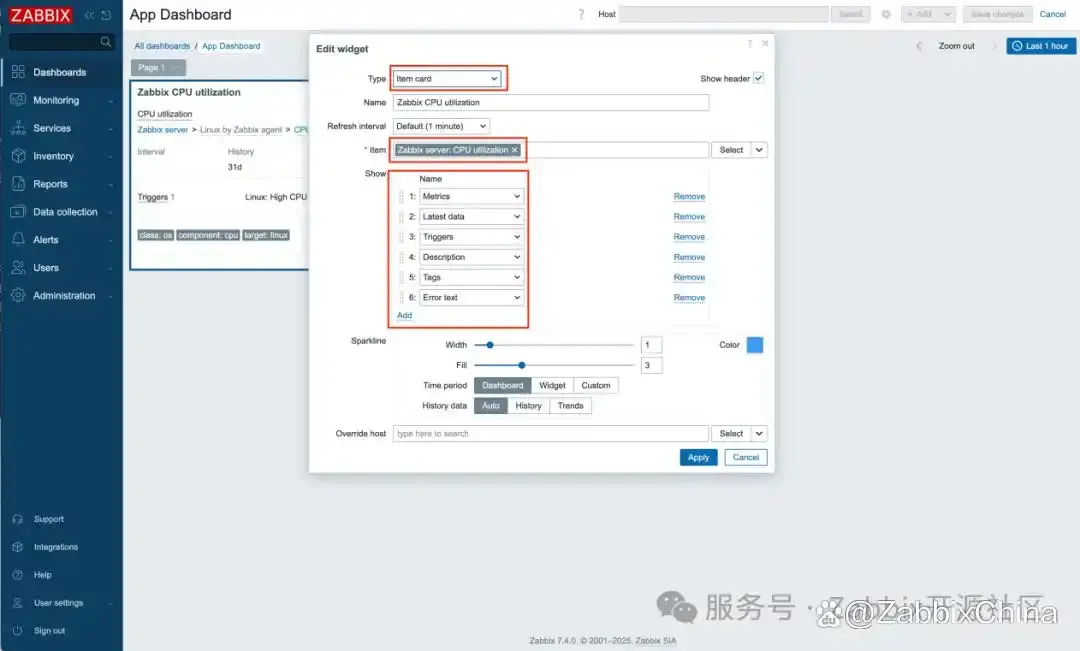Click the Users sidebar icon
Screen dimensions: 1080x651
point(19,267)
